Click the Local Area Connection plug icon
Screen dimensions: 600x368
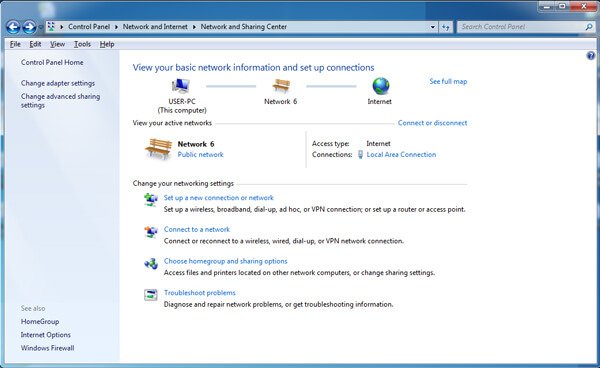coord(360,155)
